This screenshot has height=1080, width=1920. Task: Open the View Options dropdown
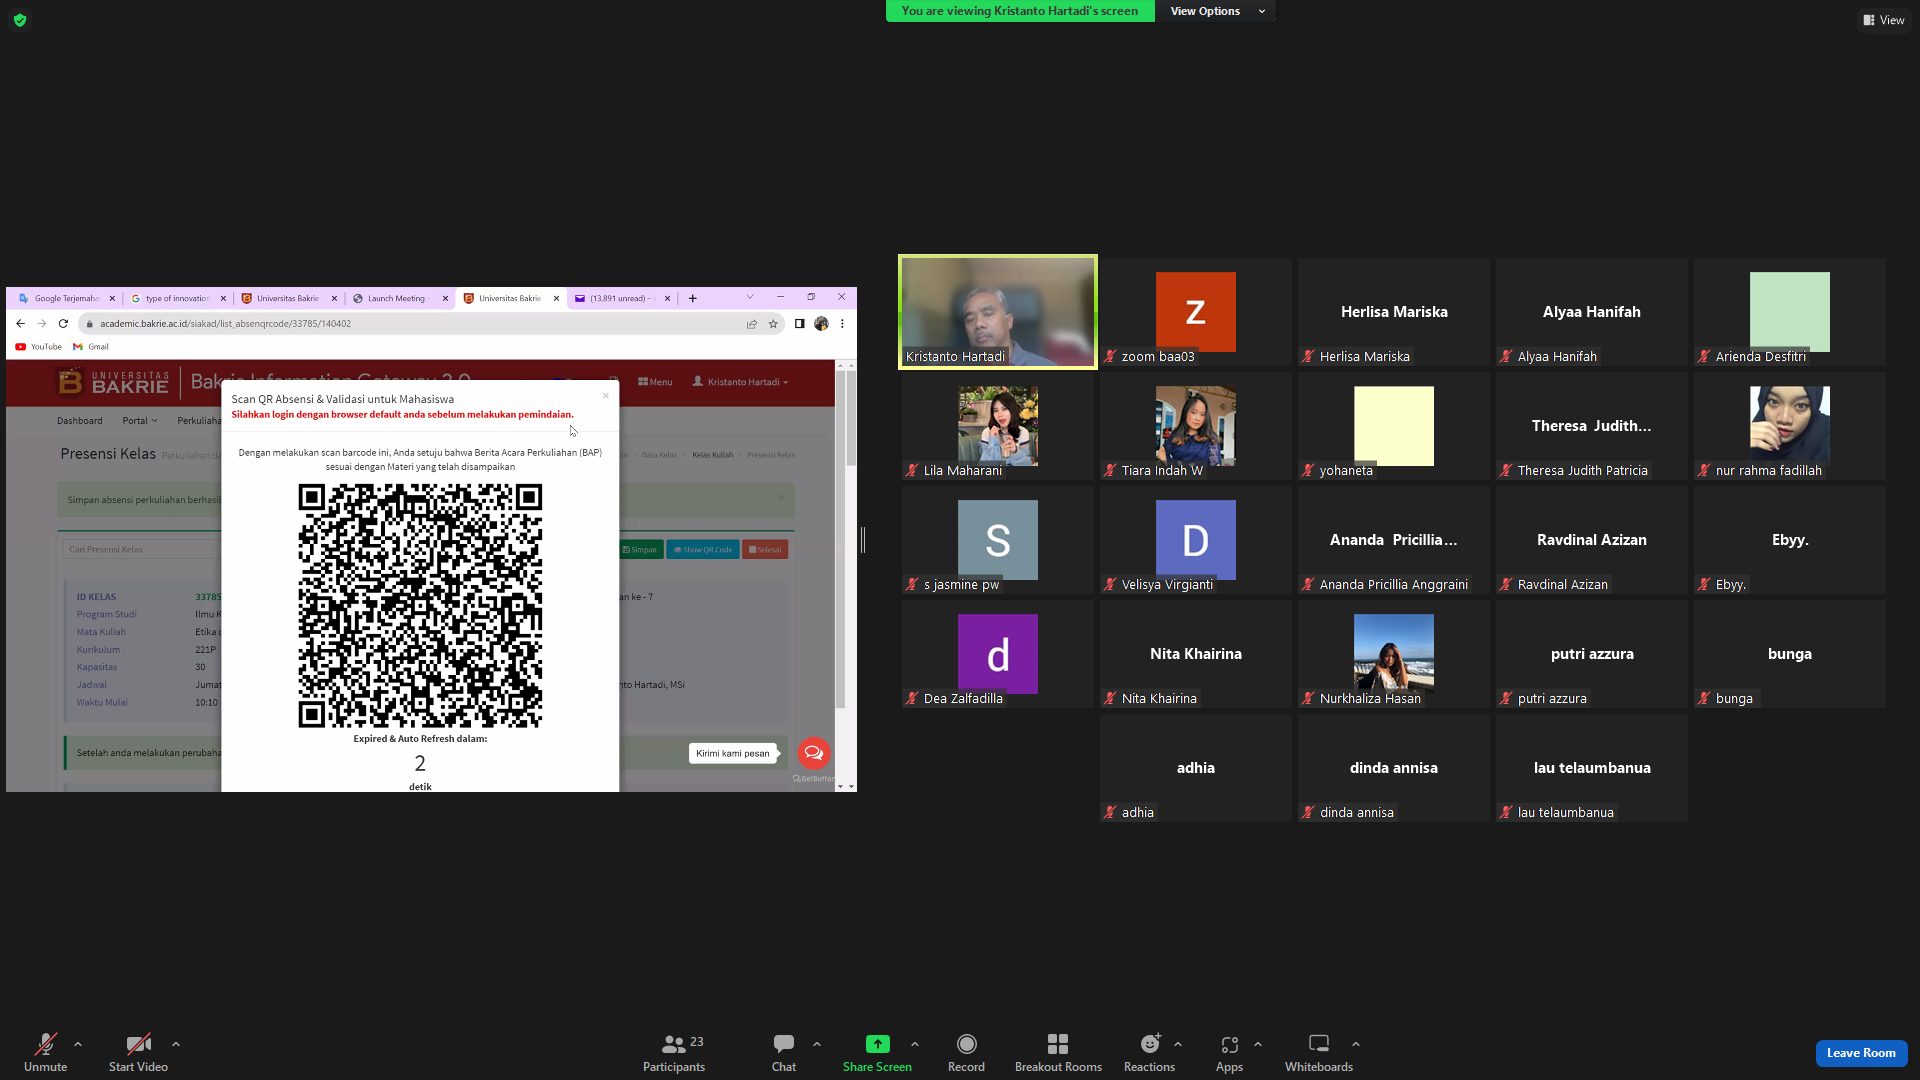pos(1216,11)
